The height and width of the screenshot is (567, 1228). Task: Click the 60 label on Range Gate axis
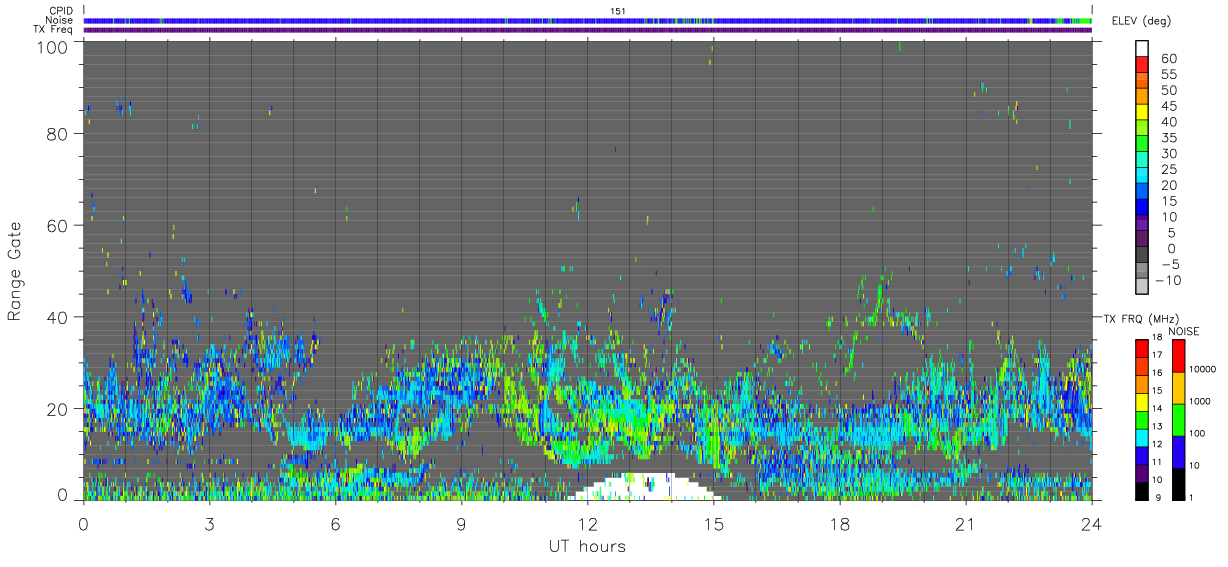coord(57,225)
